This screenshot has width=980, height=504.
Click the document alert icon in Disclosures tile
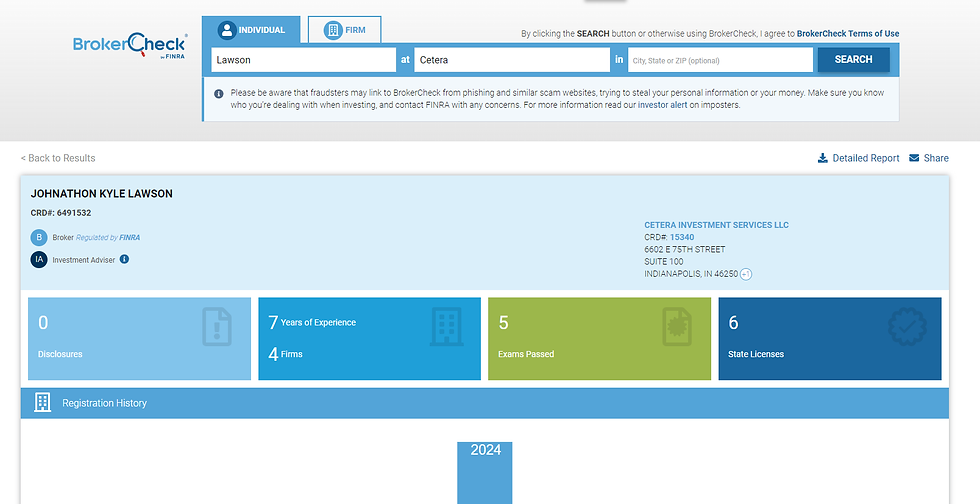(217, 326)
